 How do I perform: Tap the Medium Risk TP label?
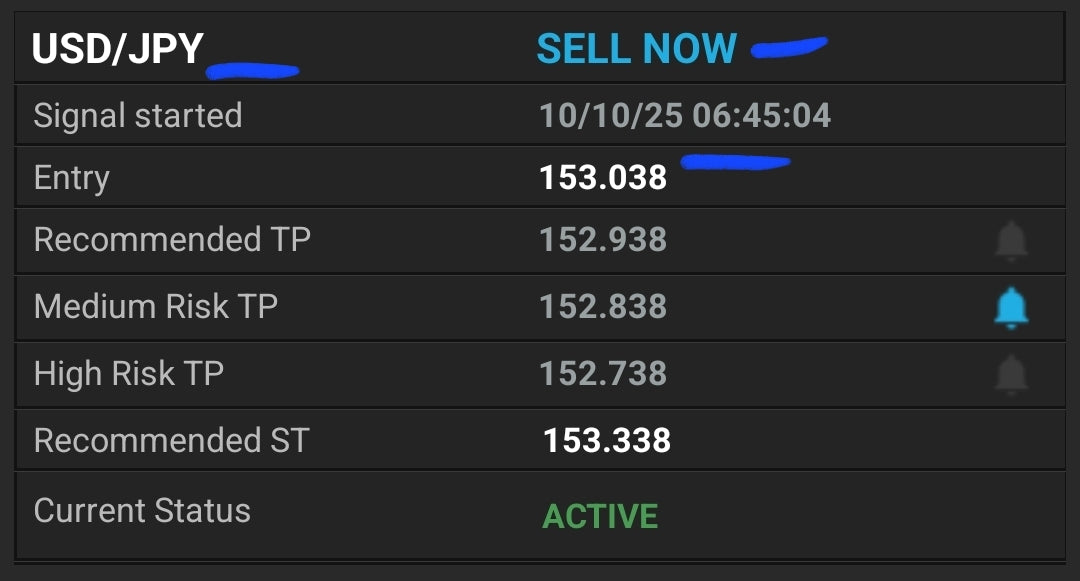[155, 307]
